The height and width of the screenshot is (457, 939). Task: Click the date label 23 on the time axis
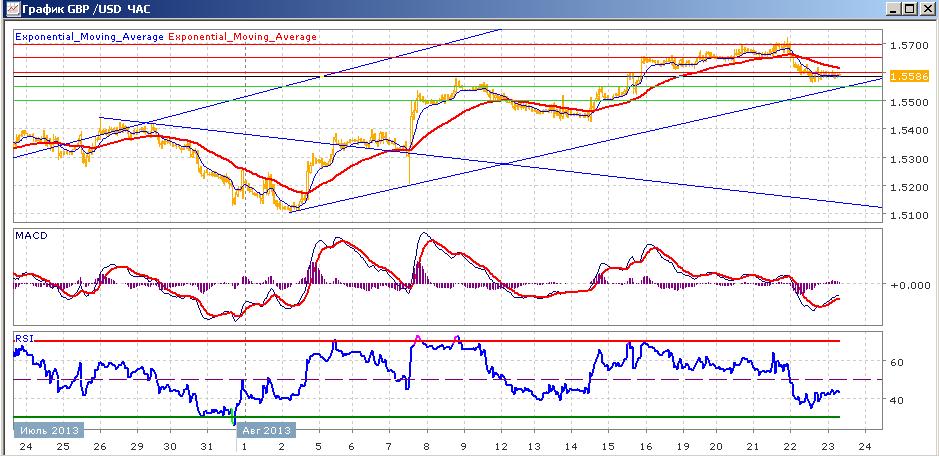coord(828,447)
